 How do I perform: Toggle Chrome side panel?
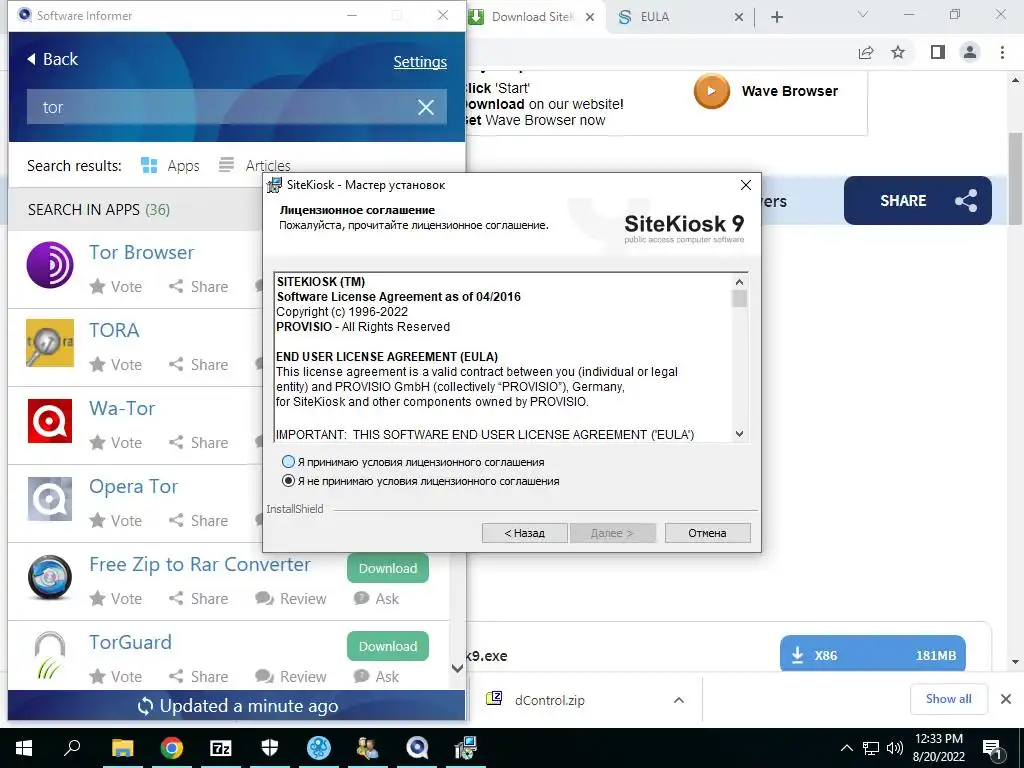pyautogui.click(x=938, y=52)
